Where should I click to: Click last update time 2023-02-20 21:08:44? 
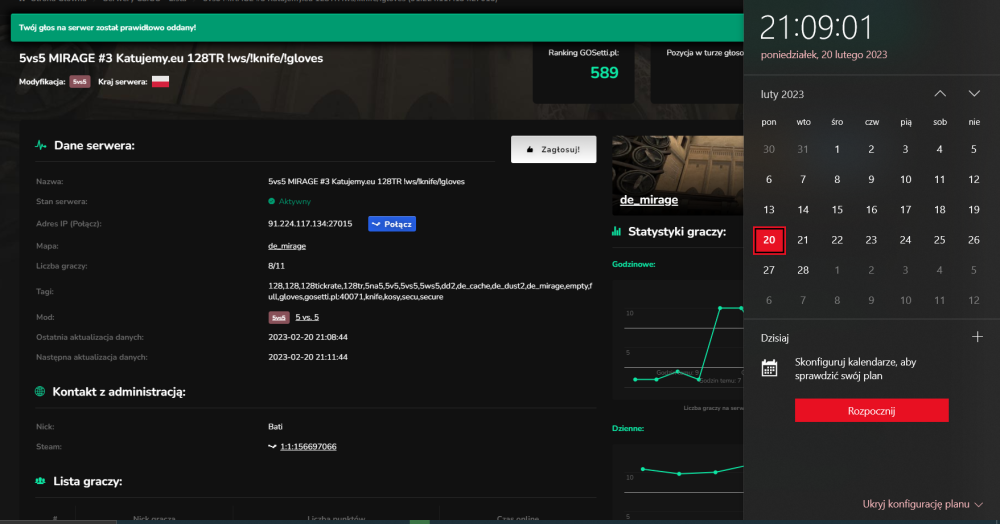[308, 337]
